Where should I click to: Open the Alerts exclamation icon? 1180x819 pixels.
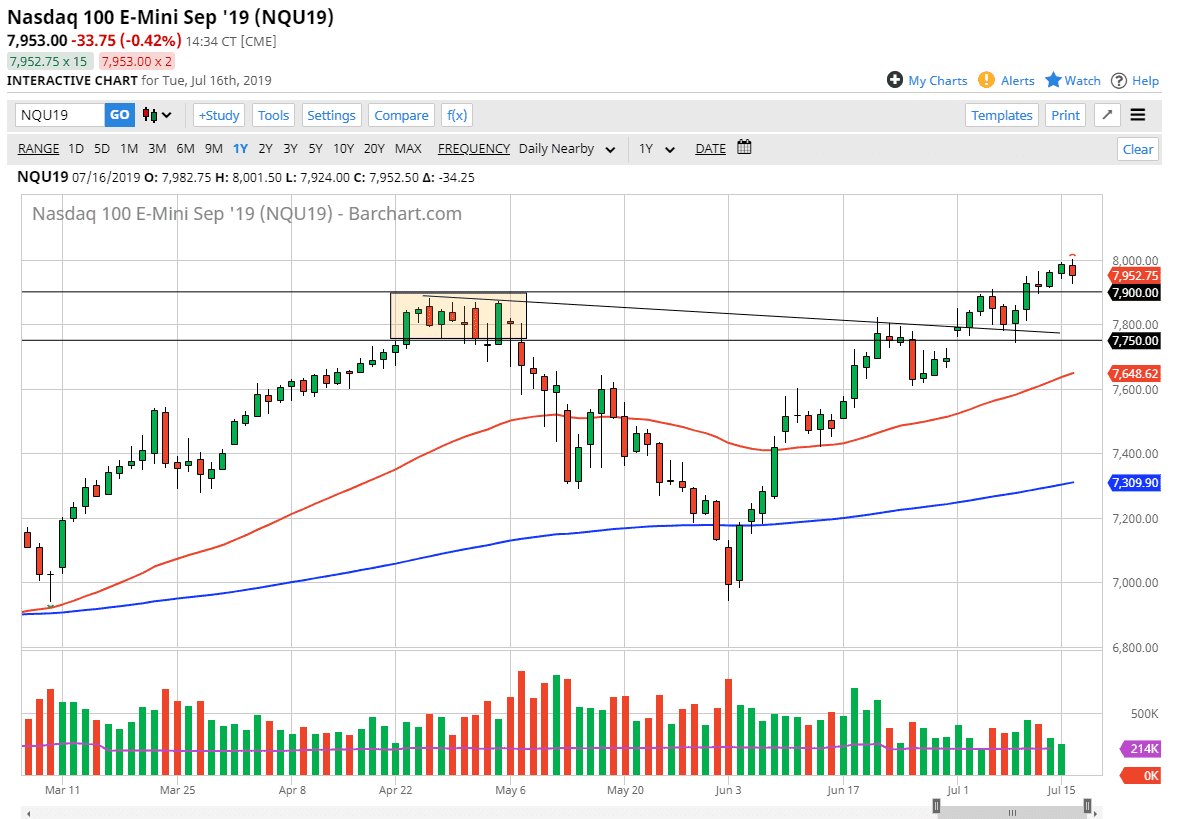[x=987, y=80]
